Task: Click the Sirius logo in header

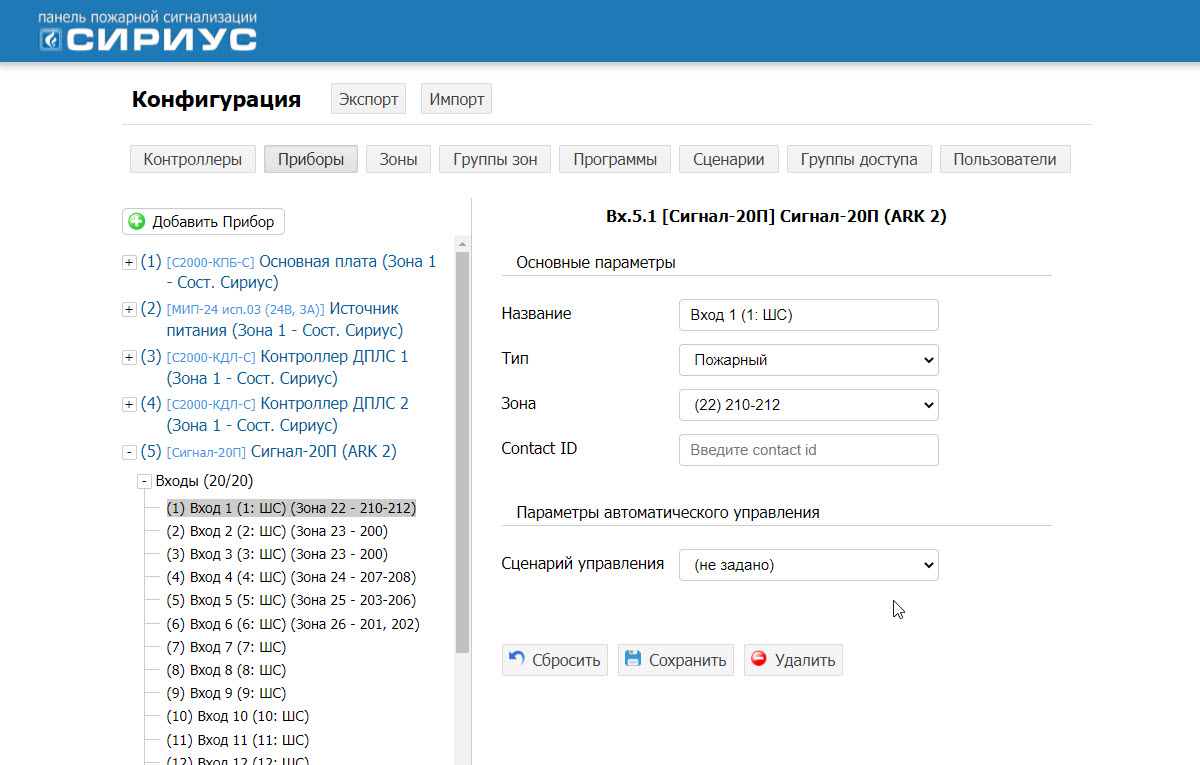Action: point(147,32)
